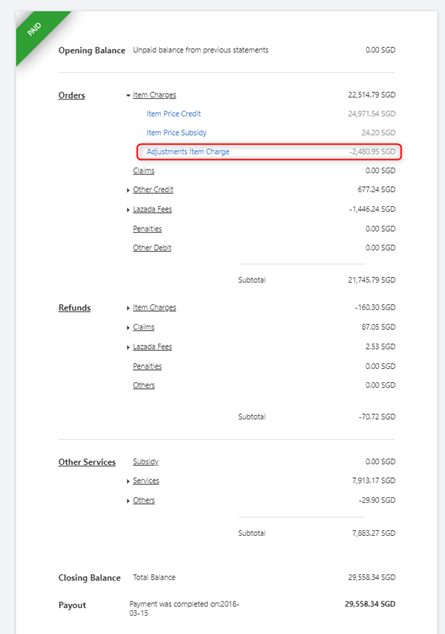Image resolution: width=445 pixels, height=634 pixels.
Task: Open the Lazada Fees link under Refunds
Action: pos(152,347)
